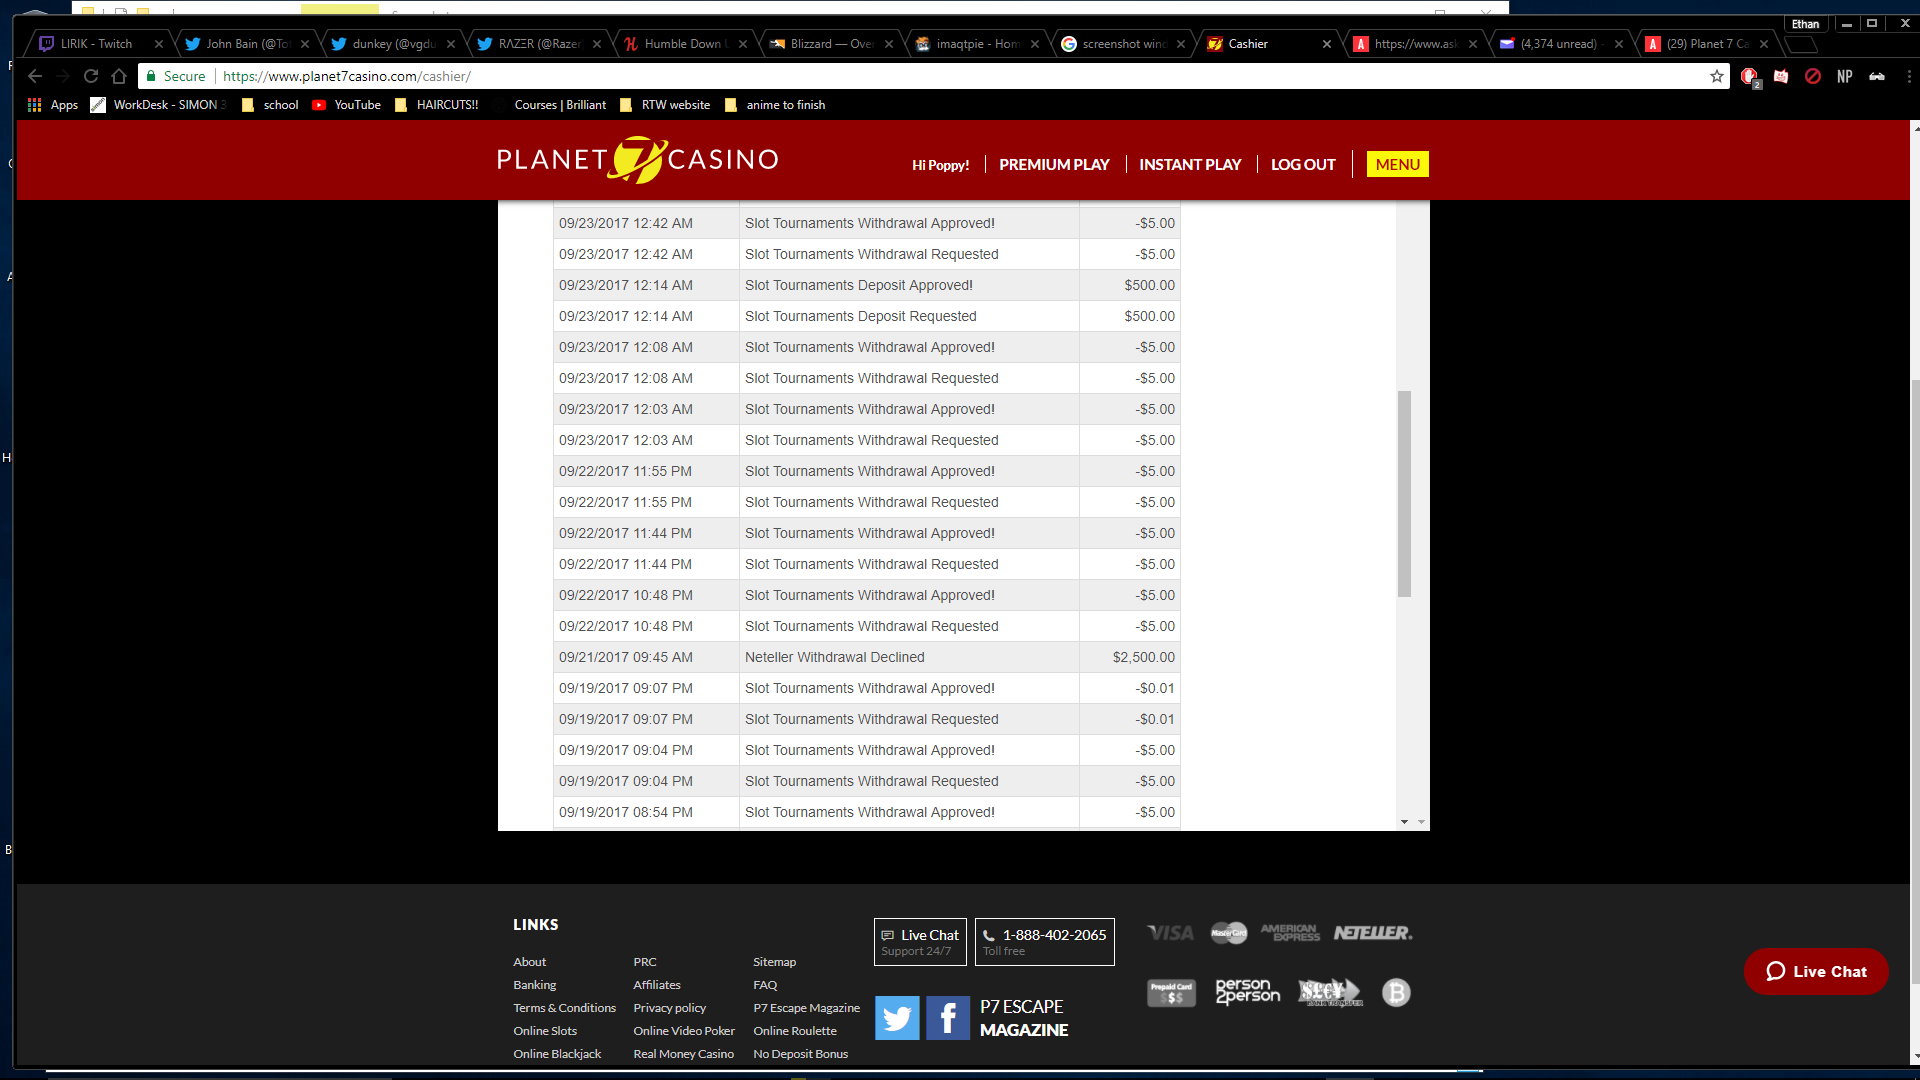The width and height of the screenshot is (1920, 1080).
Task: Open the red Live Chat bubble
Action: [x=1816, y=971]
